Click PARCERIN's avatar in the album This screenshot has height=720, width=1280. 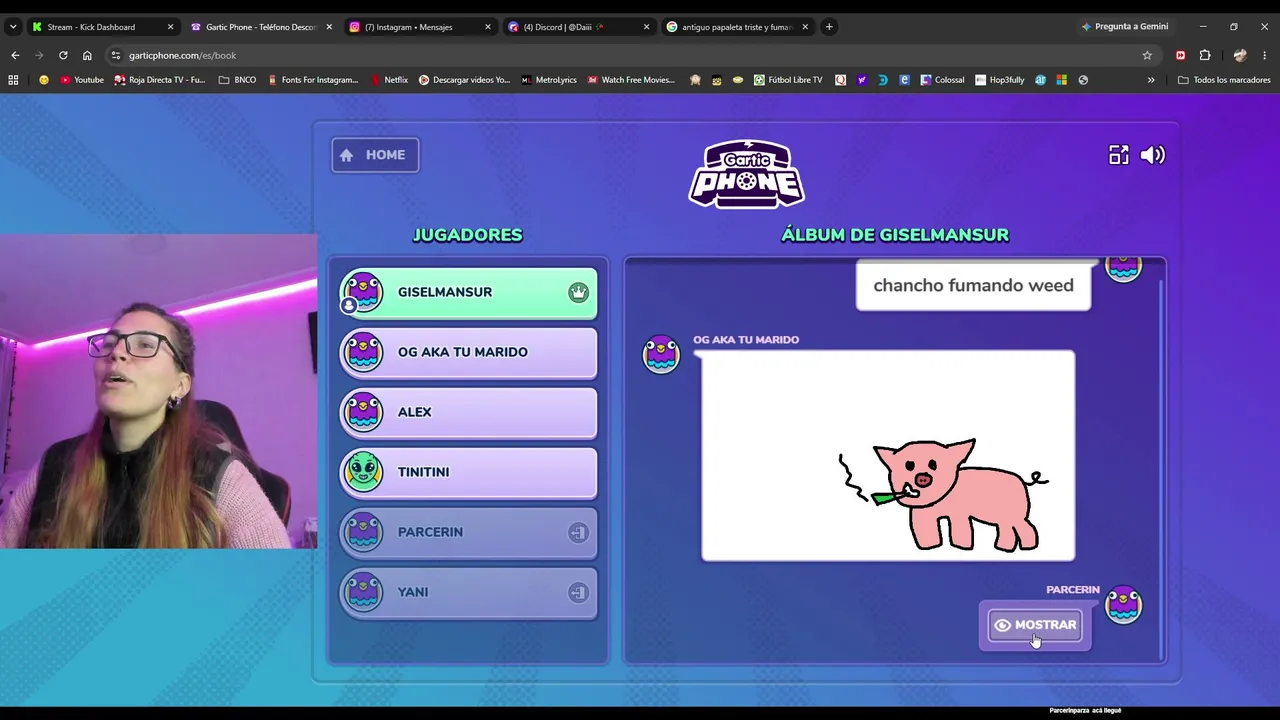pos(1123,605)
